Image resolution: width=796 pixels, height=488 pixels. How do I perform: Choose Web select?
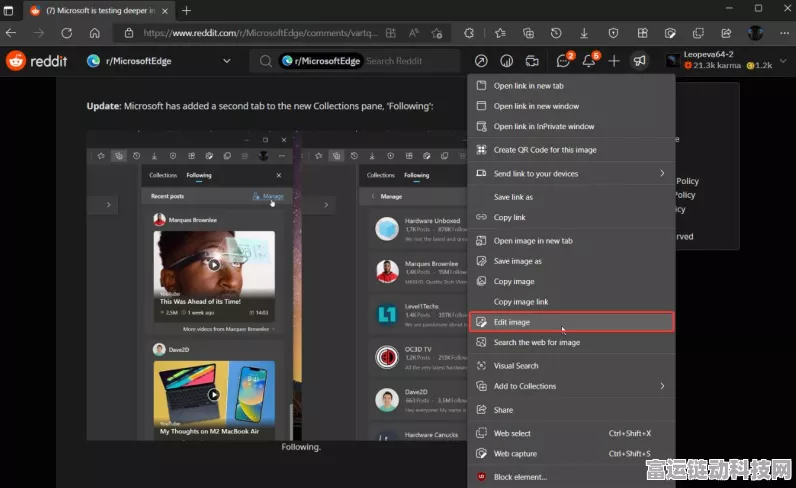point(572,433)
